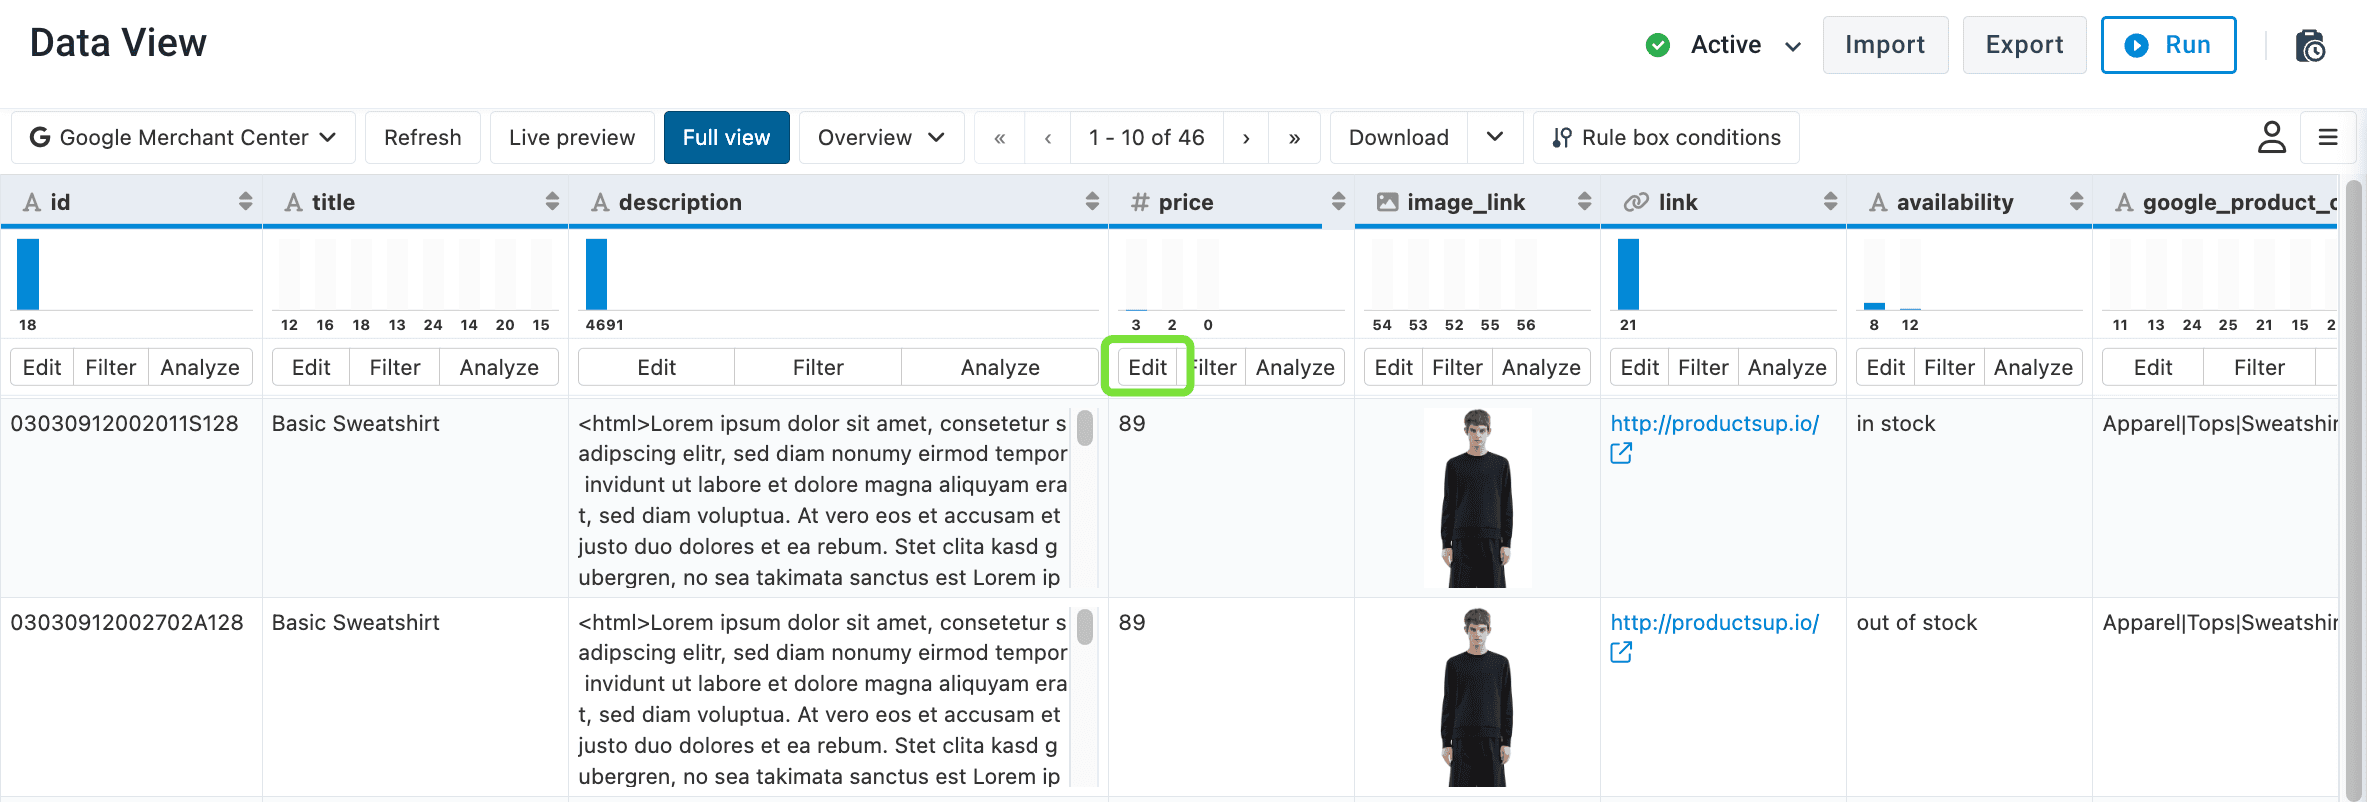Sort by the price column arrows
2367x802 pixels.
click(1338, 202)
